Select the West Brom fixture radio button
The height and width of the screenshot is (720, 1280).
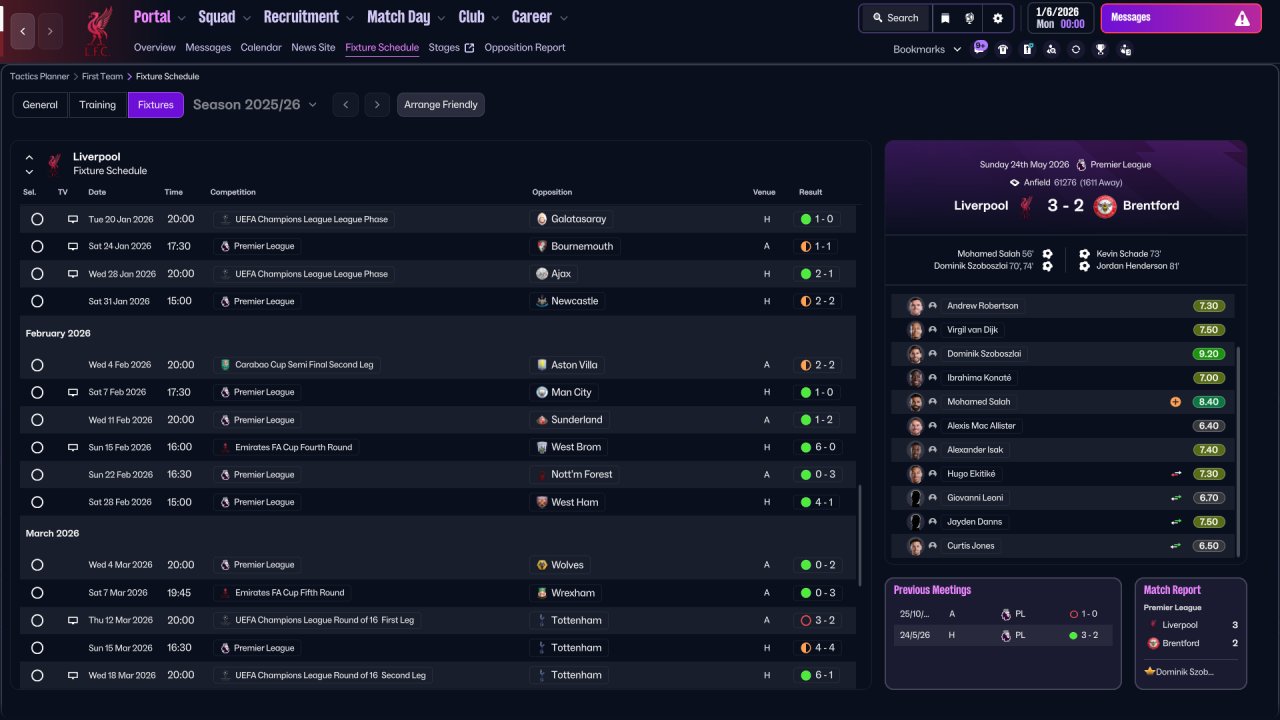[x=37, y=447]
